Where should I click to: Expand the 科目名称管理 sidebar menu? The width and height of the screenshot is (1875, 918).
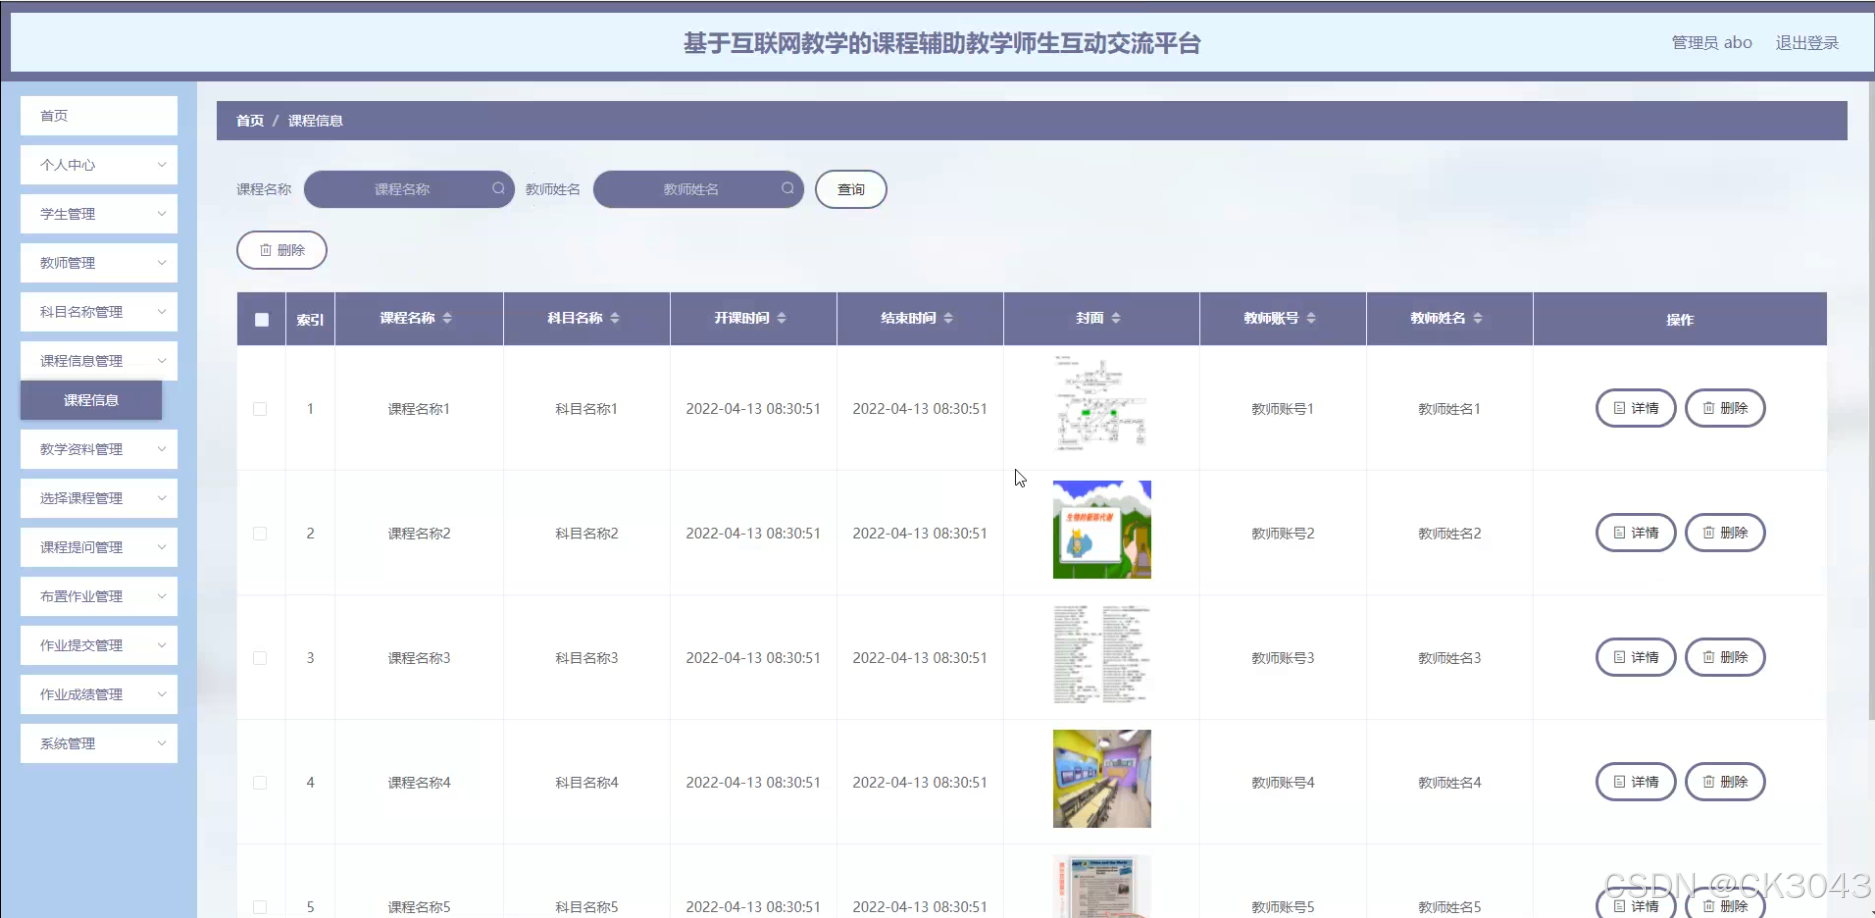(x=99, y=312)
